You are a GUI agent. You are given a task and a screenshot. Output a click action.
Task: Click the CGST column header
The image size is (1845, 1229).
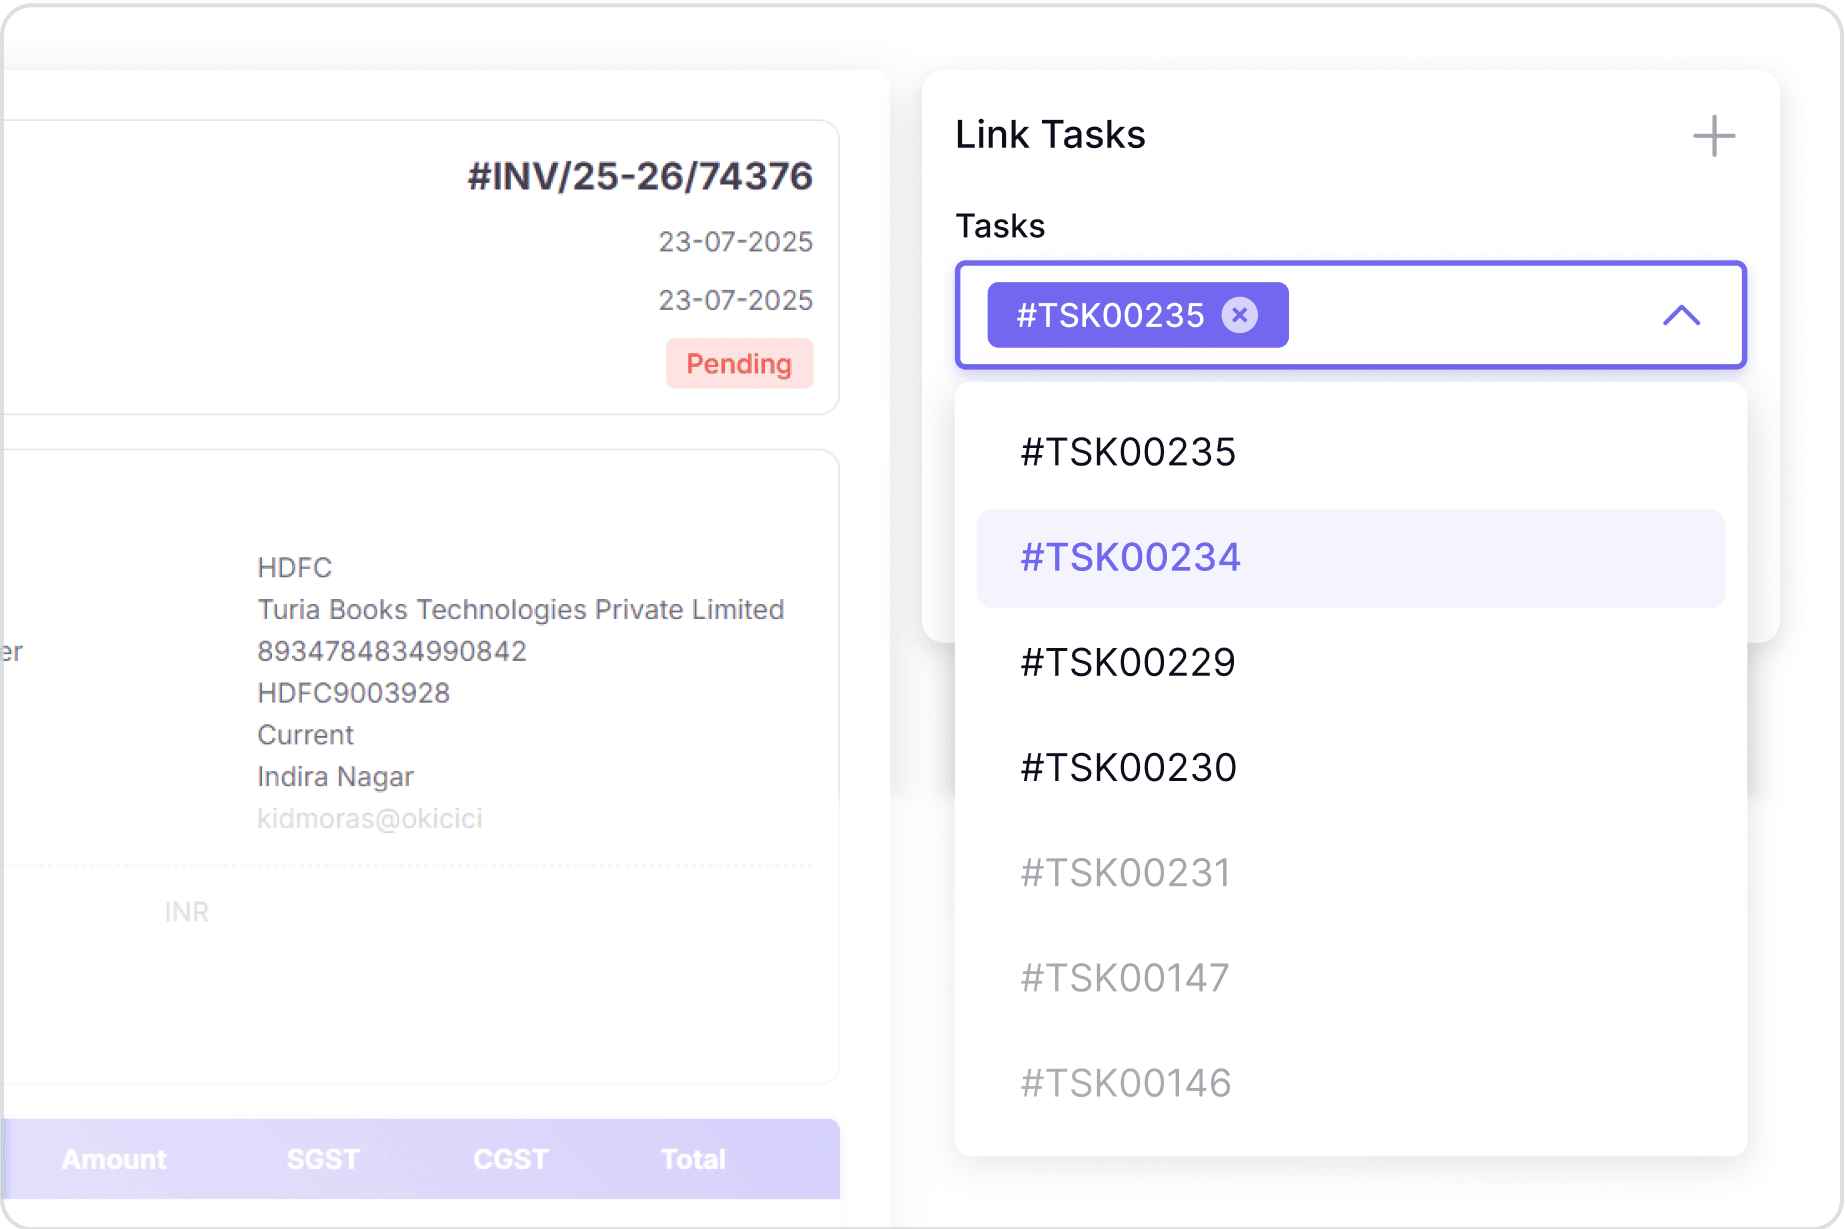click(x=510, y=1159)
